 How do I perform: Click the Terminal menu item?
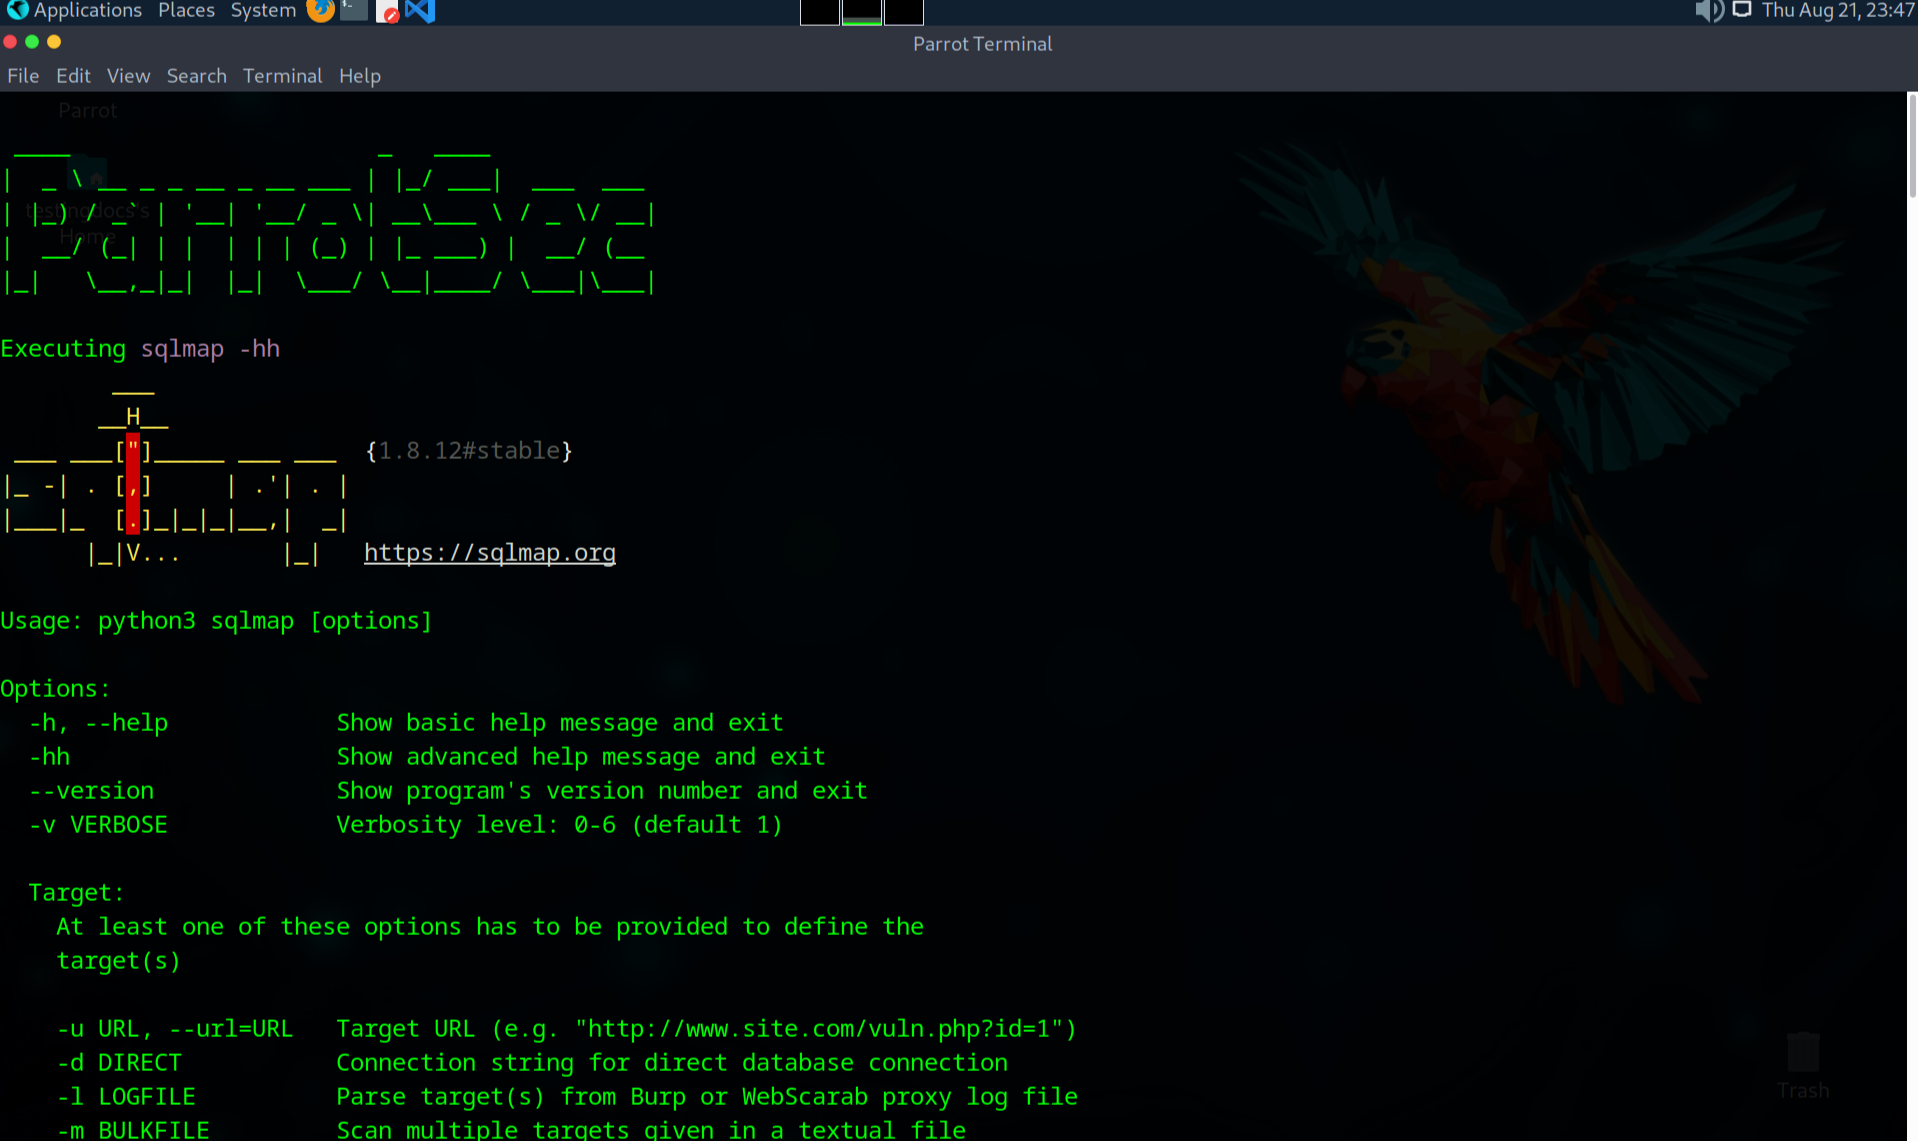point(282,76)
